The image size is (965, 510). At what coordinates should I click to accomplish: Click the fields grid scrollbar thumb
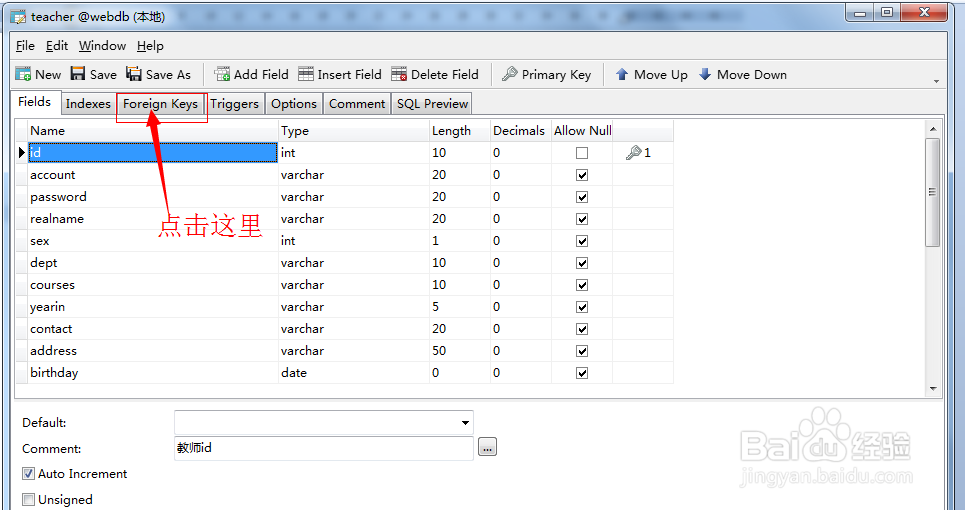pyautogui.click(x=933, y=192)
